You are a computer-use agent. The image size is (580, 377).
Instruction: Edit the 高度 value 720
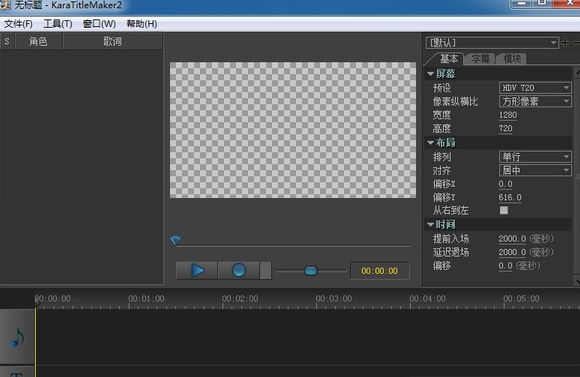pyautogui.click(x=505, y=129)
